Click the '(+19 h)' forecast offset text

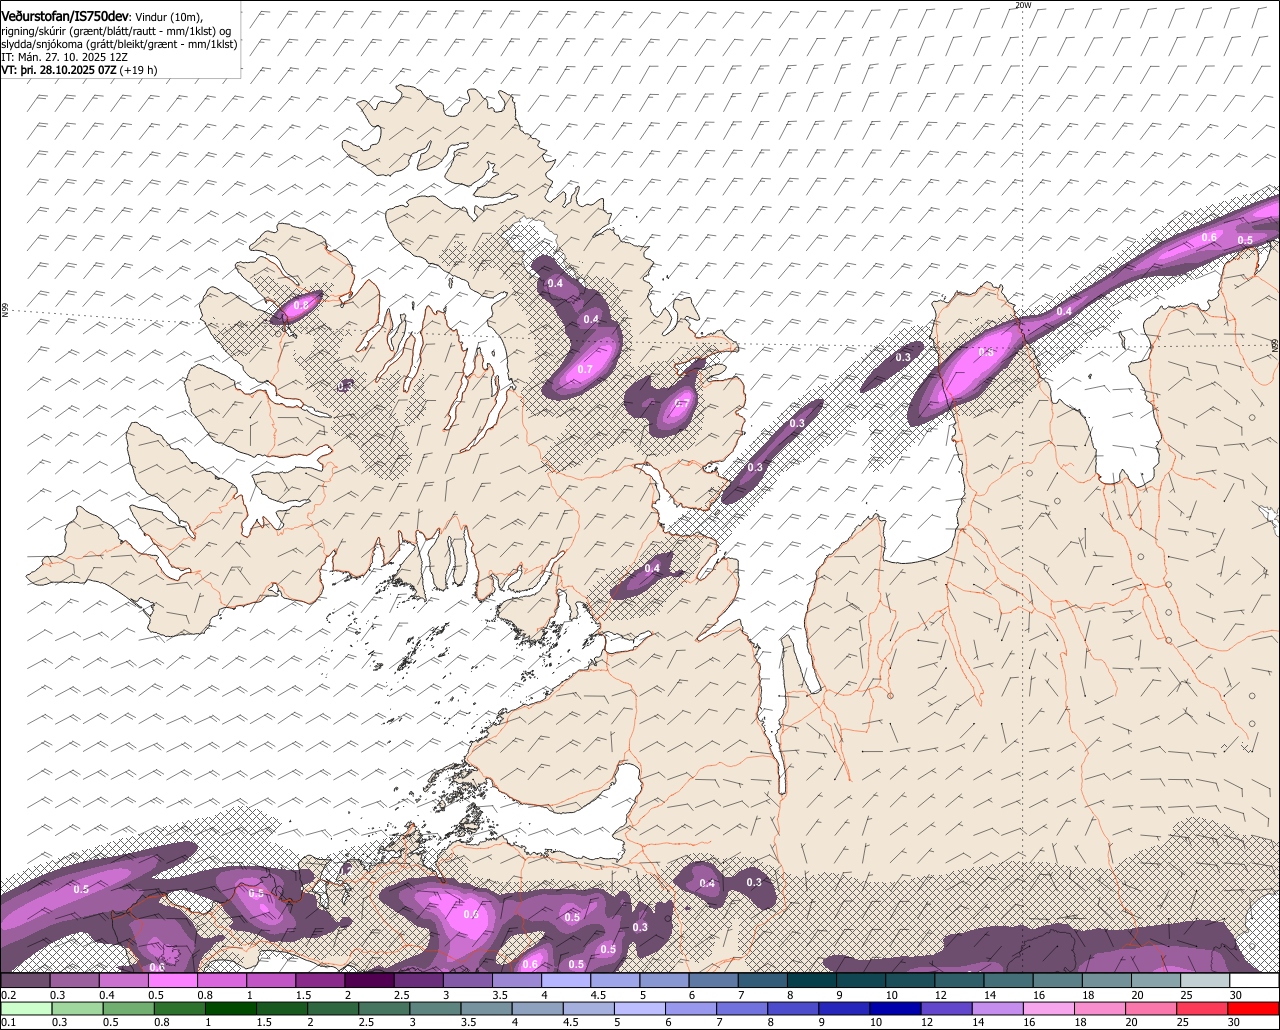[x=138, y=71]
